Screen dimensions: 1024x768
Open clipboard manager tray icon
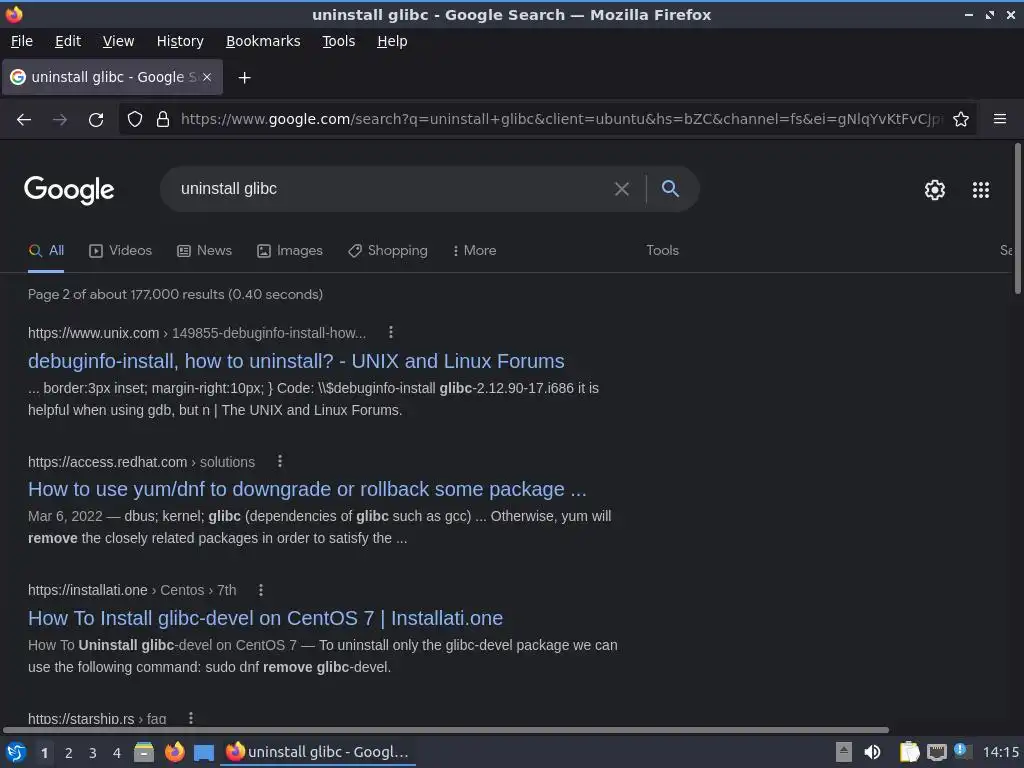pos(909,752)
